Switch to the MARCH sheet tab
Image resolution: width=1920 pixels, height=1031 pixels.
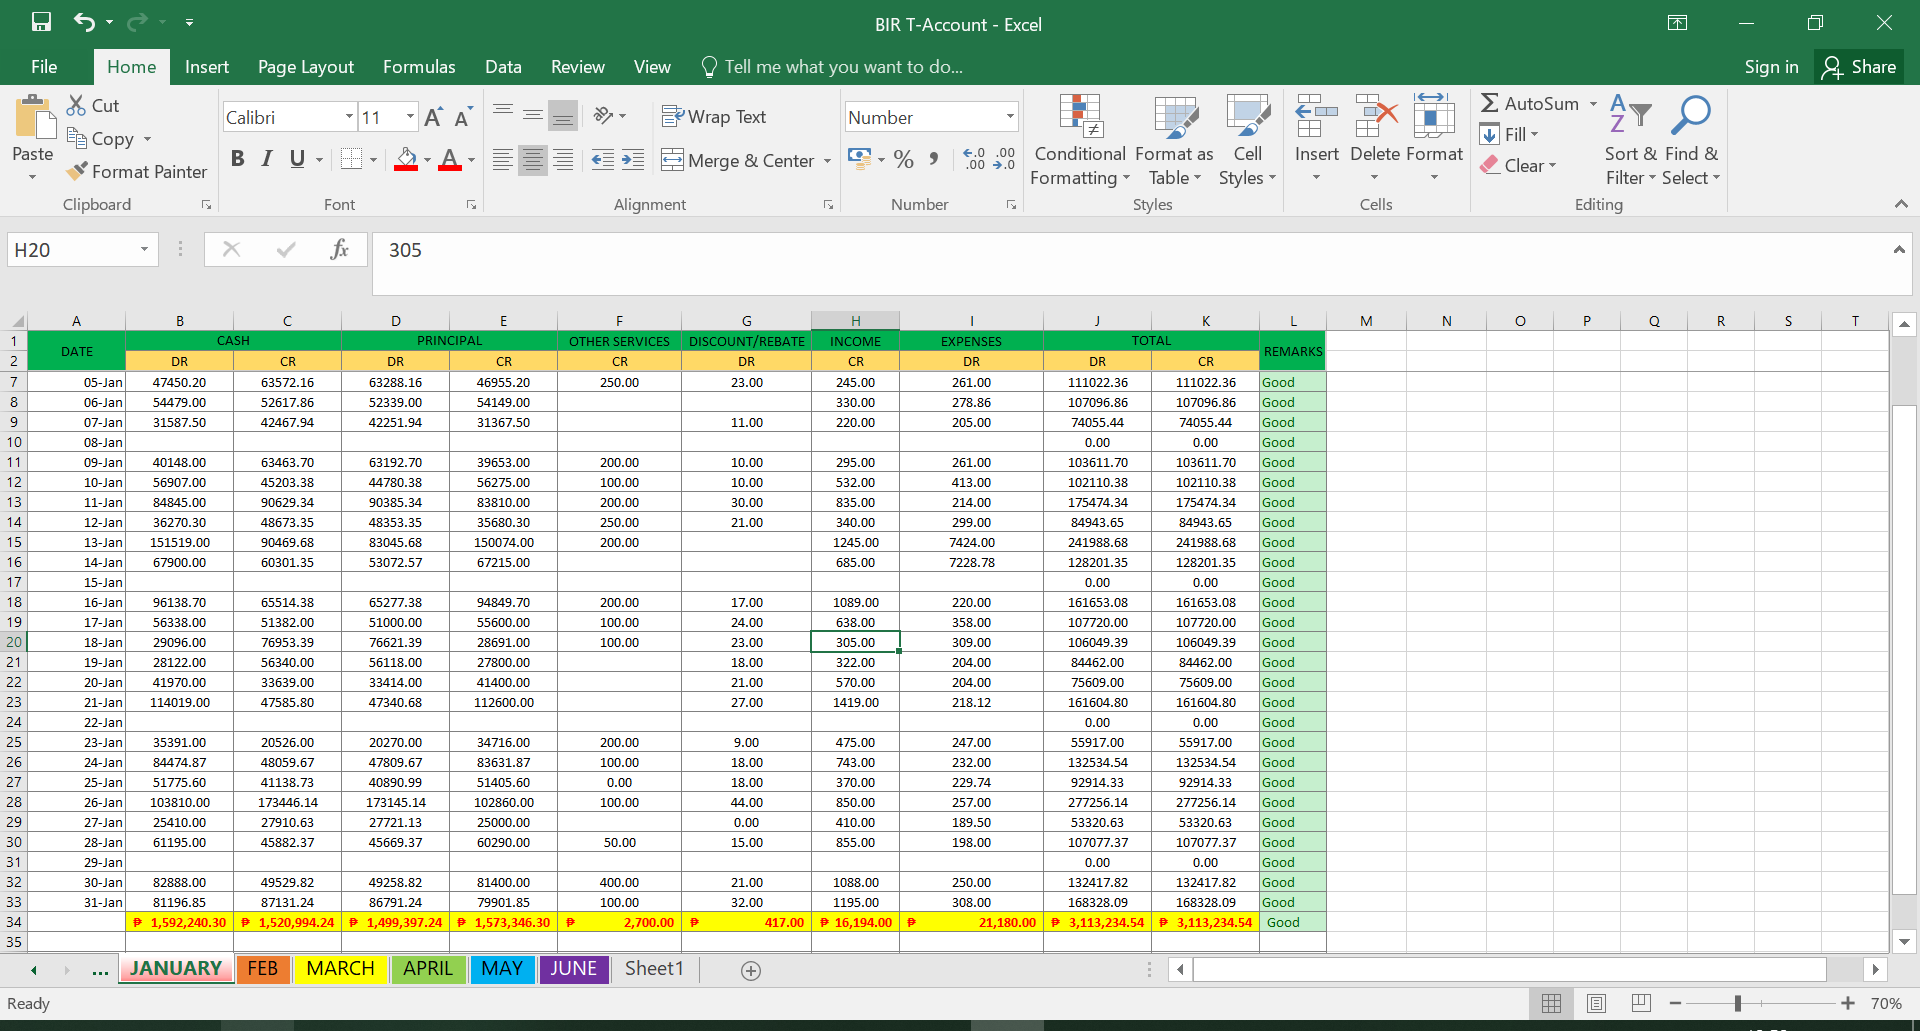tap(340, 969)
